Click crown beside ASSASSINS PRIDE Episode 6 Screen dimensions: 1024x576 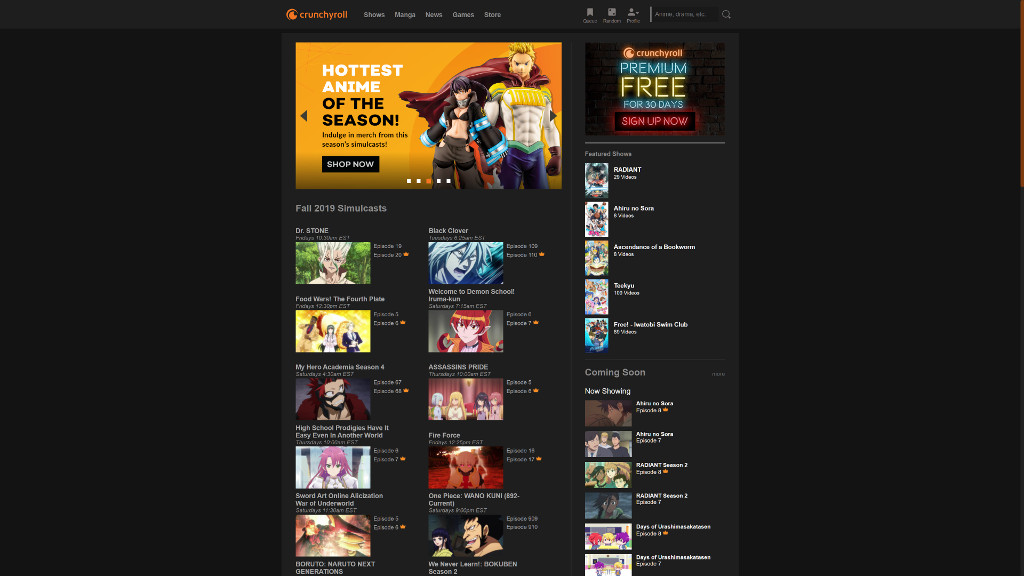pyautogui.click(x=536, y=391)
